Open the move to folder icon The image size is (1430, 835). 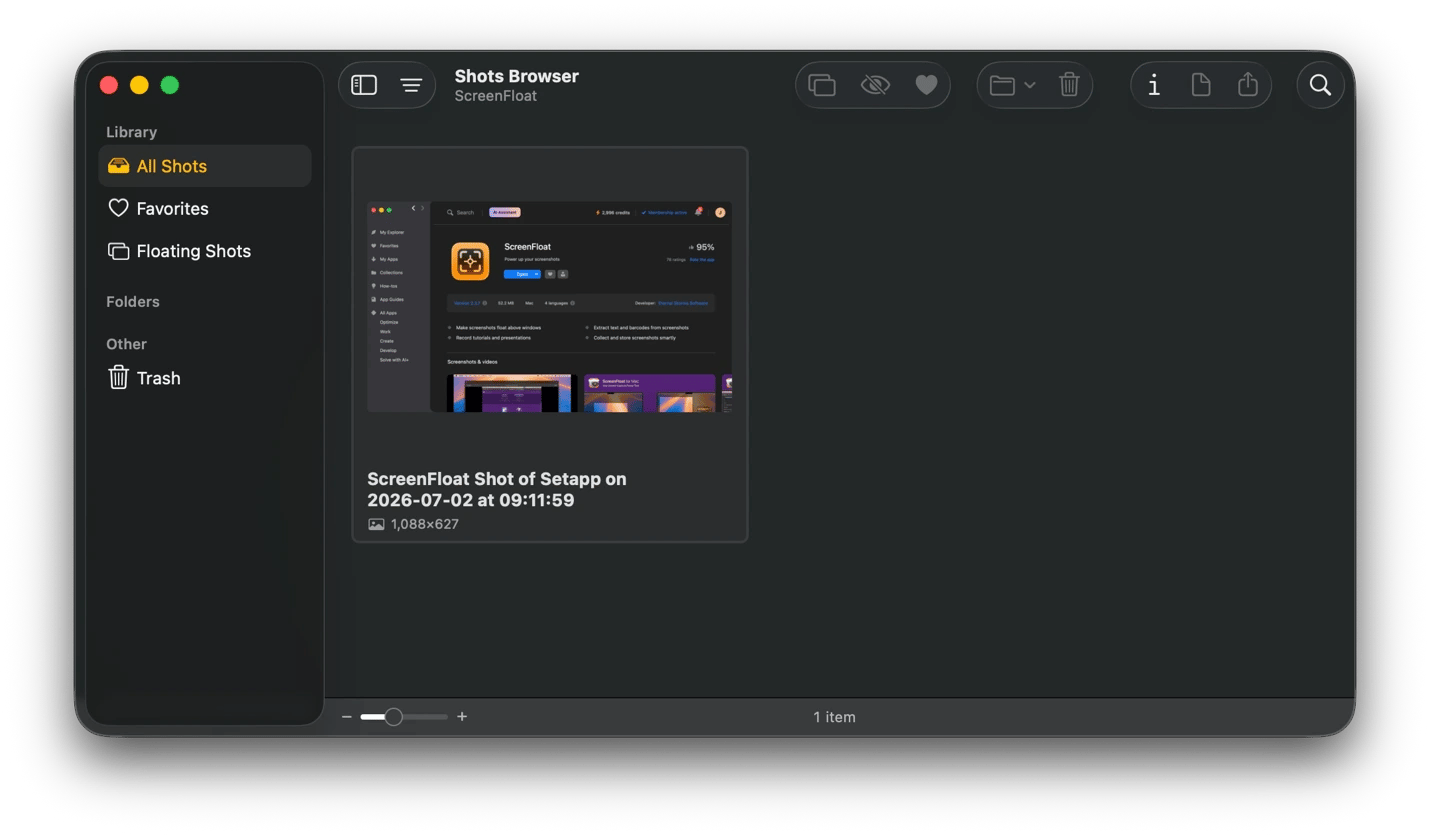tap(1002, 85)
